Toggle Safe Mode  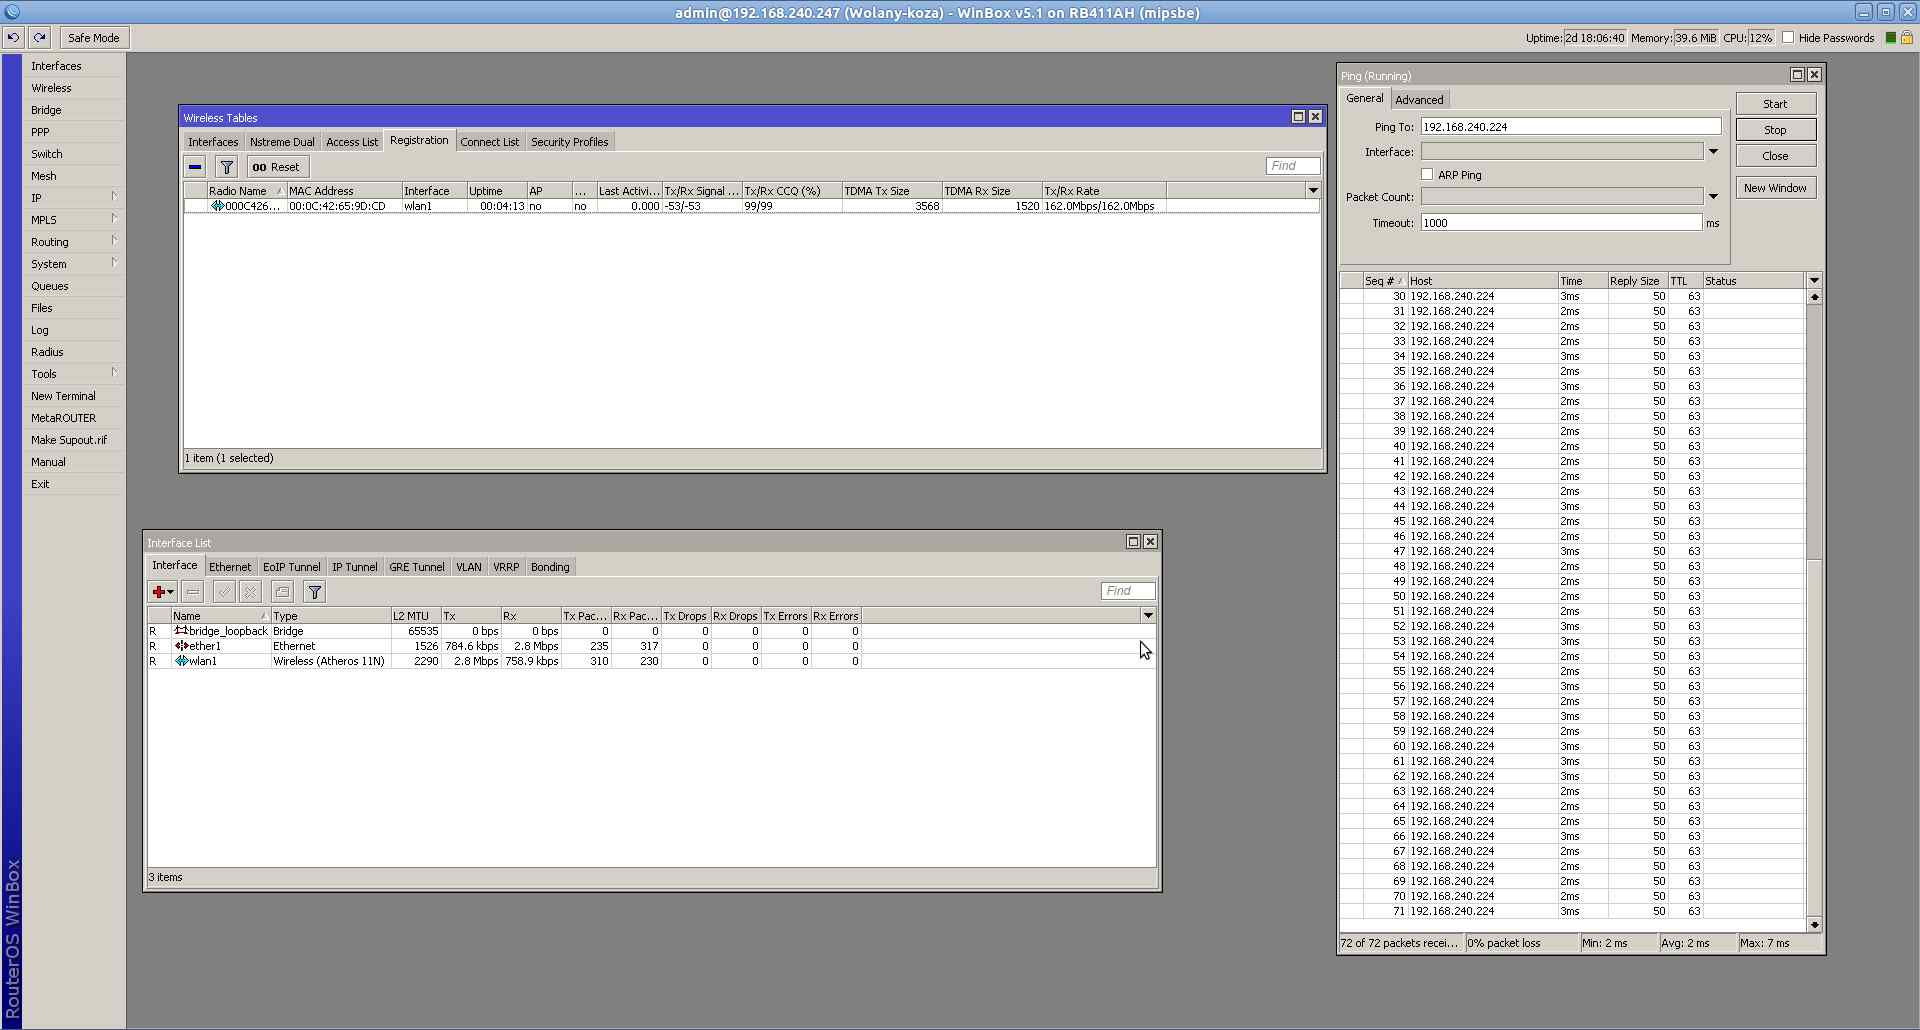click(x=94, y=38)
